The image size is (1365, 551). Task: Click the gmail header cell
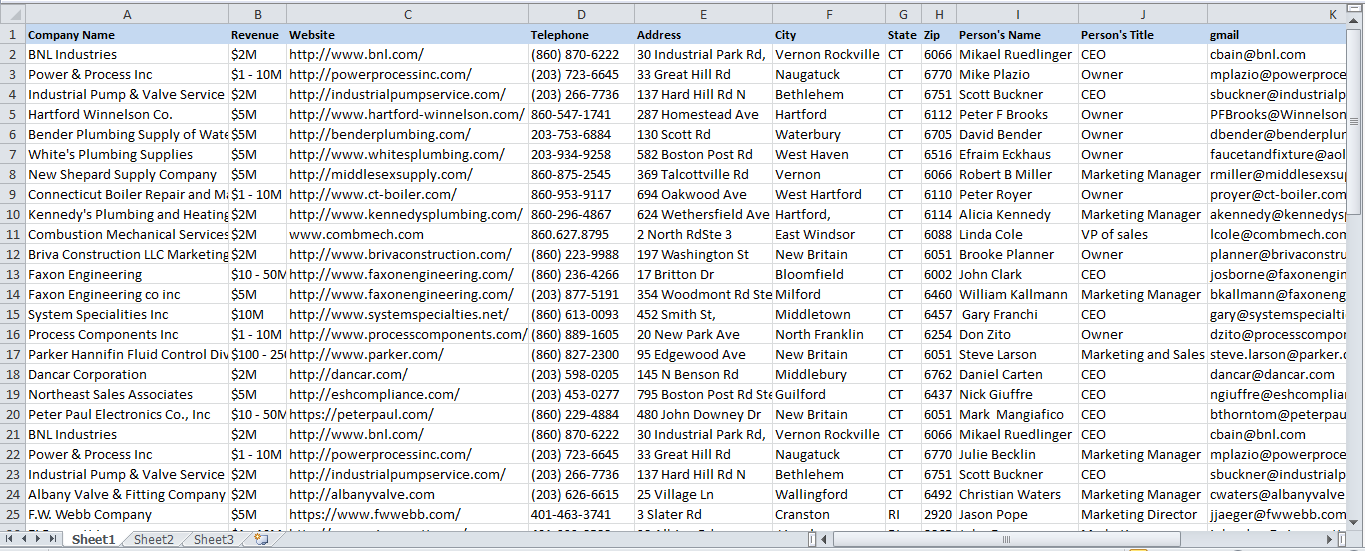point(1277,34)
